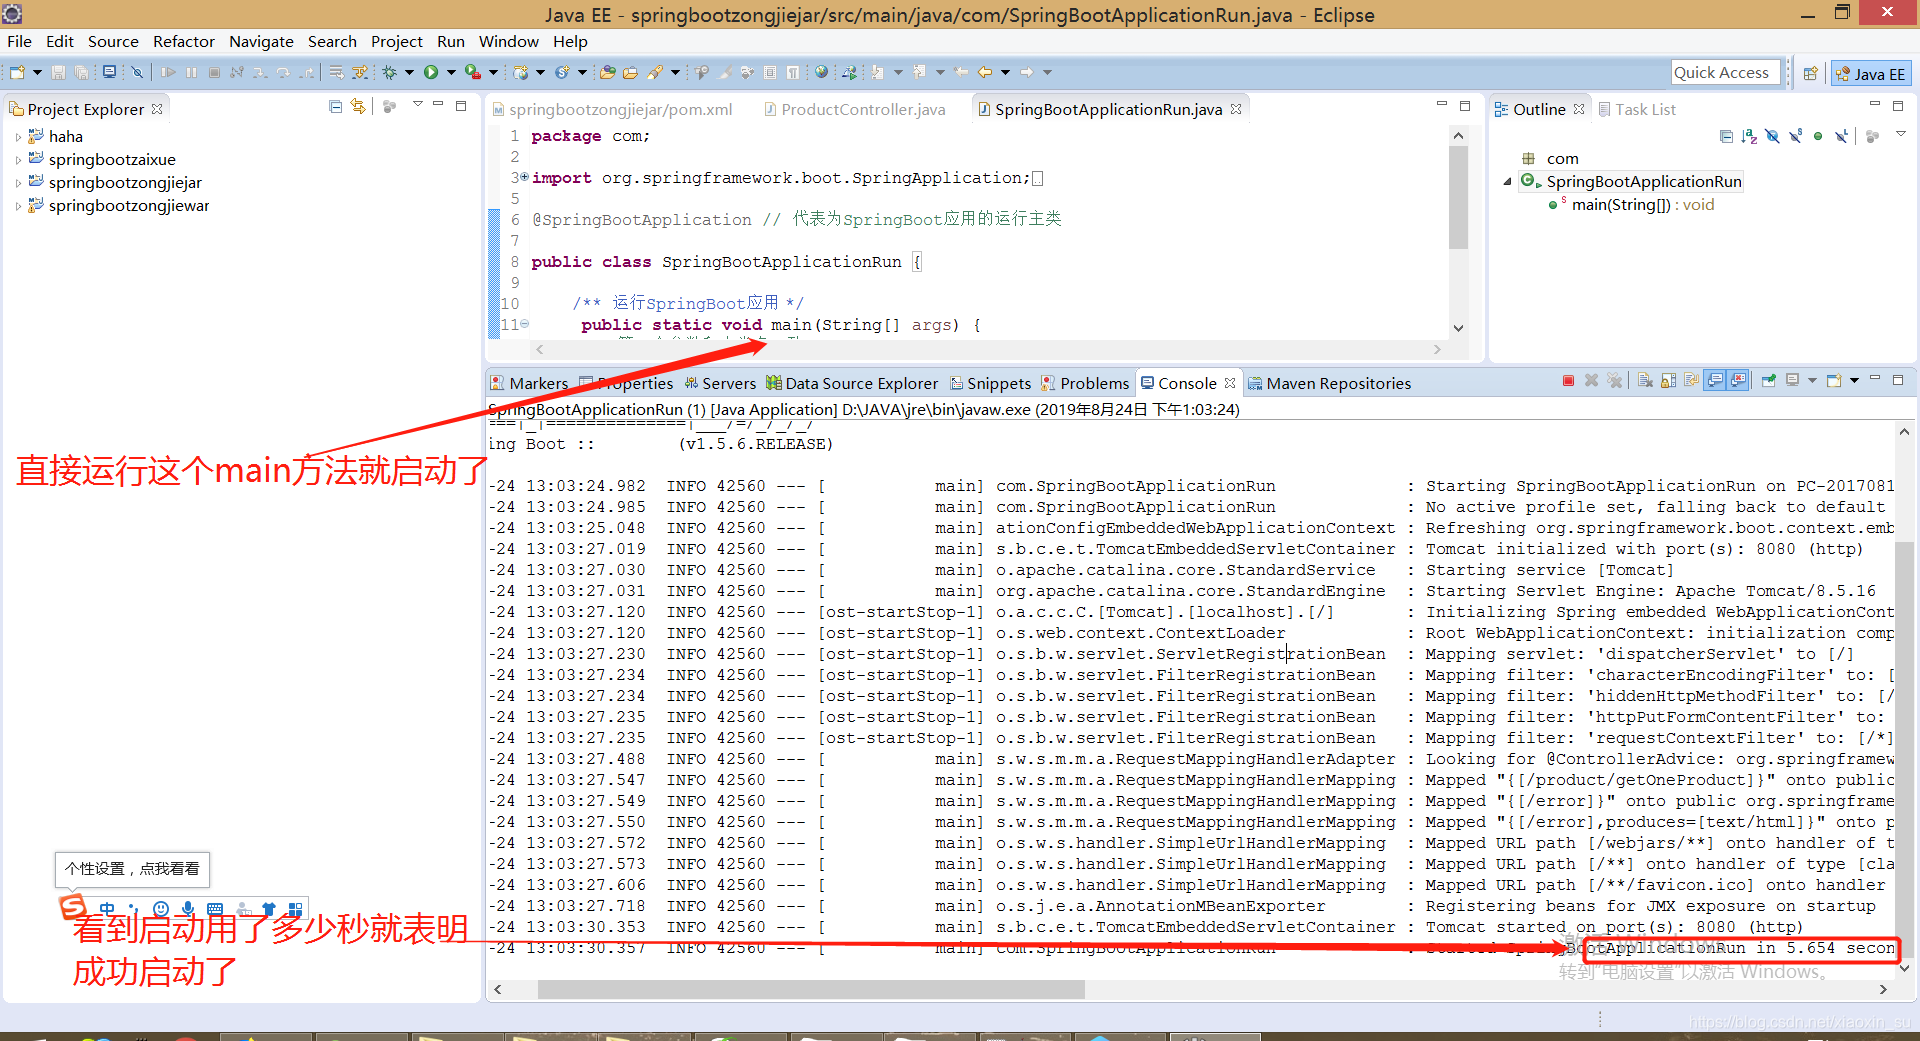This screenshot has height=1041, width=1920.
Task: Open the Debug button dropdown arrow
Action: pyautogui.click(x=409, y=72)
